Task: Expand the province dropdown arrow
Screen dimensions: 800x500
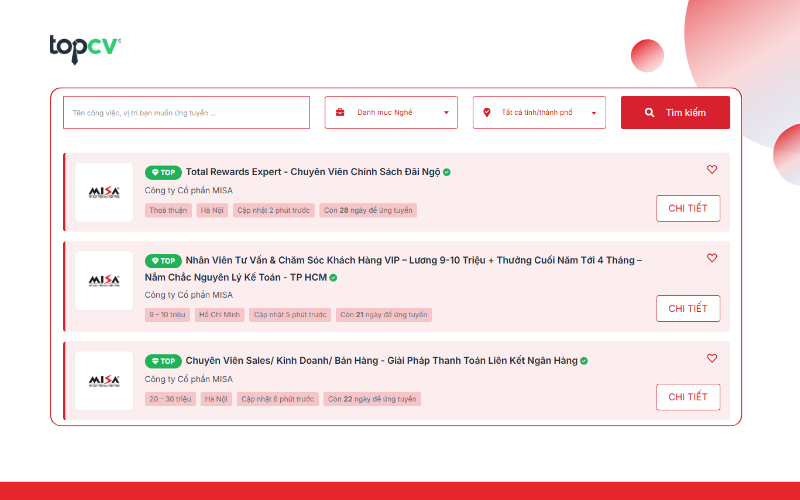Action: (593, 113)
